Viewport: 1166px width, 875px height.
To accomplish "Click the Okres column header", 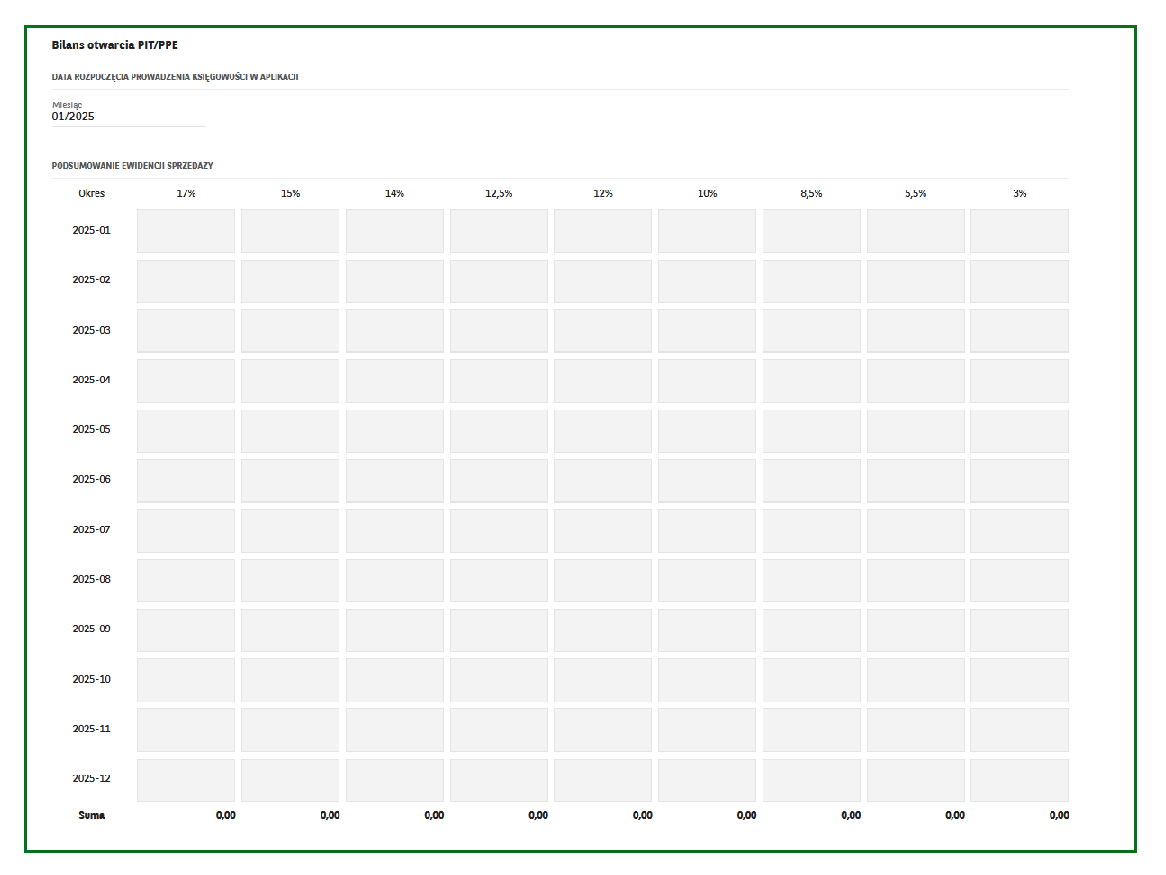I will coord(91,193).
